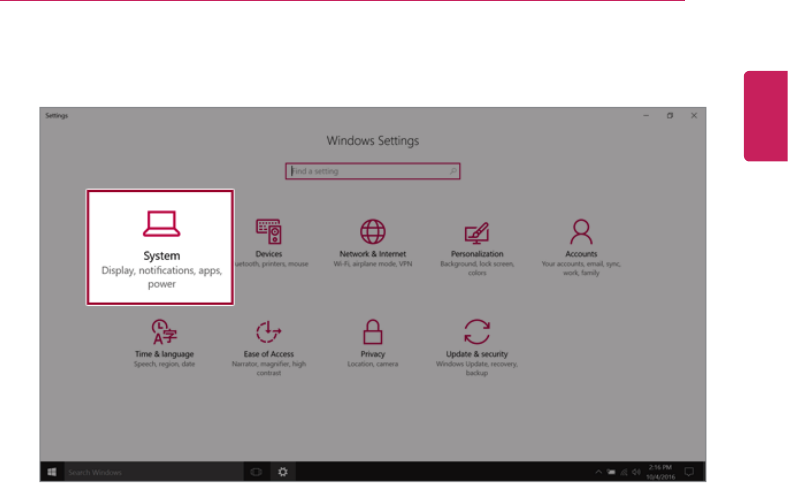Open Network & Internet globe icon
The width and height of the screenshot is (788, 504).
pos(373,232)
